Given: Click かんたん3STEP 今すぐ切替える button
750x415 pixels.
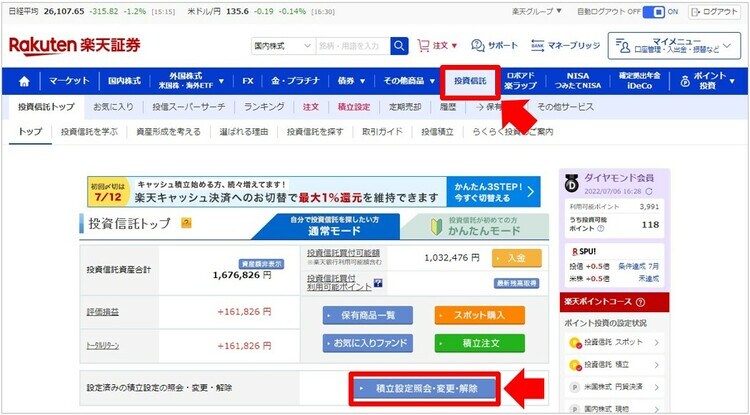Looking at the screenshot, I should [x=494, y=192].
